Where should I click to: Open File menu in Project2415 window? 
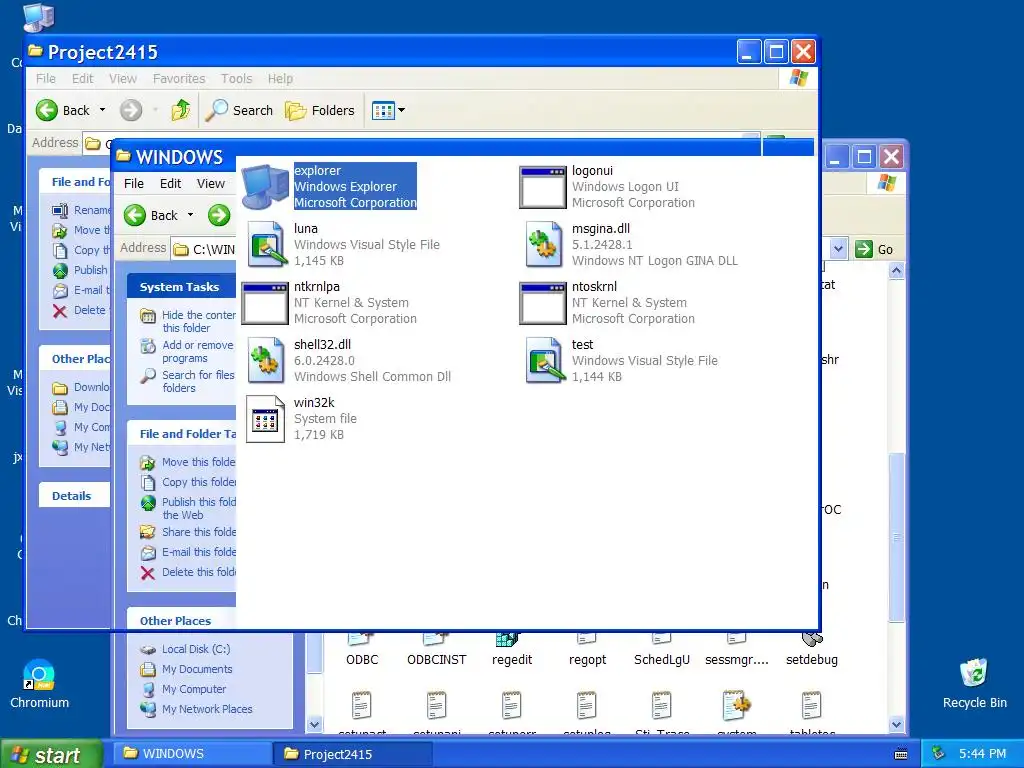(x=46, y=78)
